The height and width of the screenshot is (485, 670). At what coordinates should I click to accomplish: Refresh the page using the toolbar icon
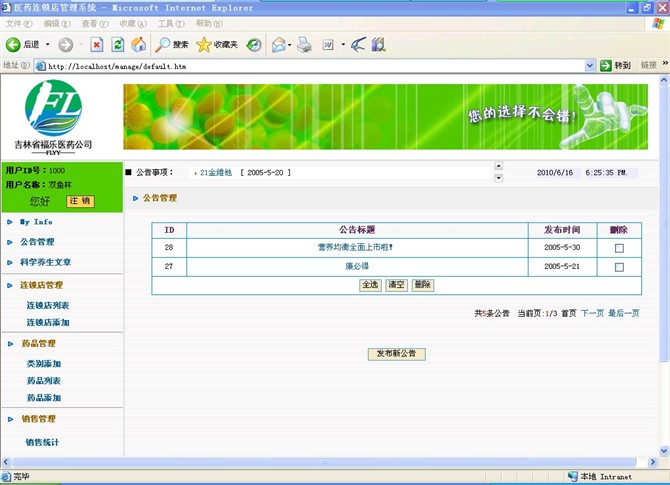[x=117, y=45]
